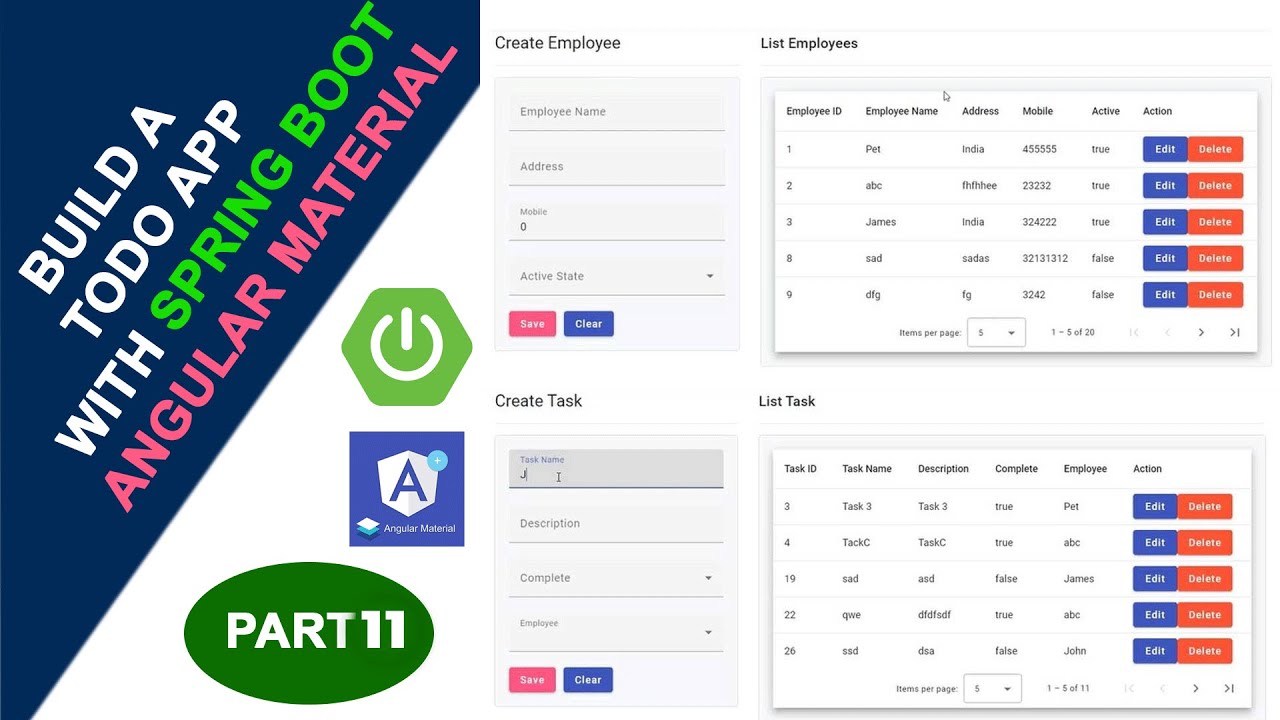1280x720 pixels.
Task: Focus the Task Name input field
Action: [616, 469]
